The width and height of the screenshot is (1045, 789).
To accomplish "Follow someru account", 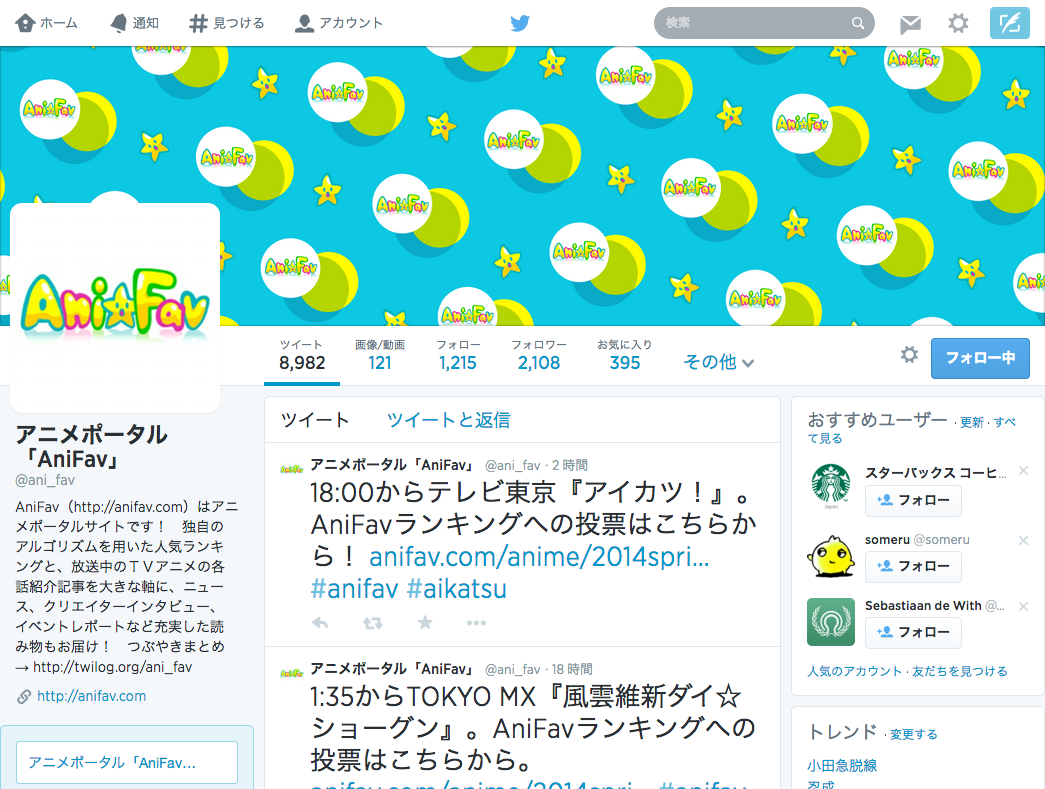I will tap(913, 566).
